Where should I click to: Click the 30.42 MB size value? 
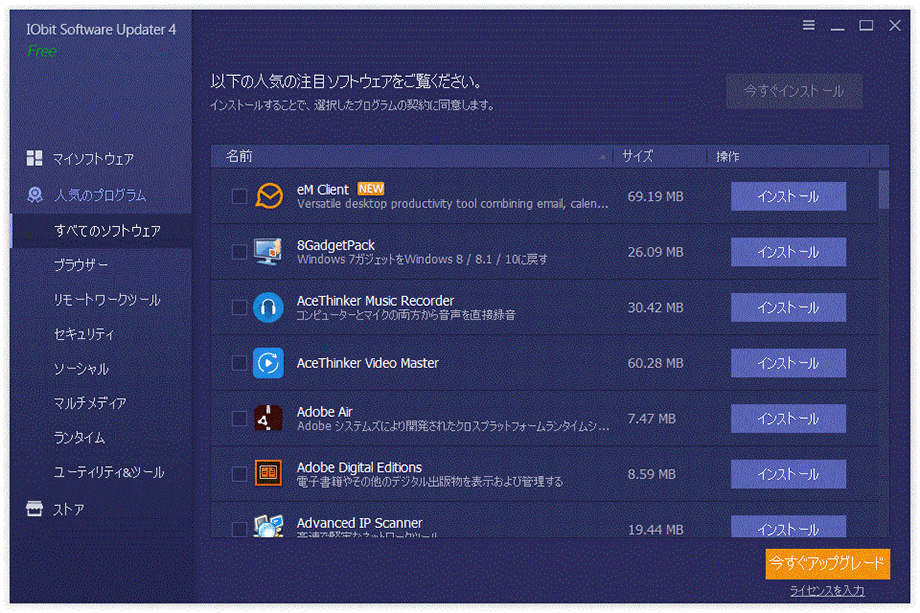655,308
